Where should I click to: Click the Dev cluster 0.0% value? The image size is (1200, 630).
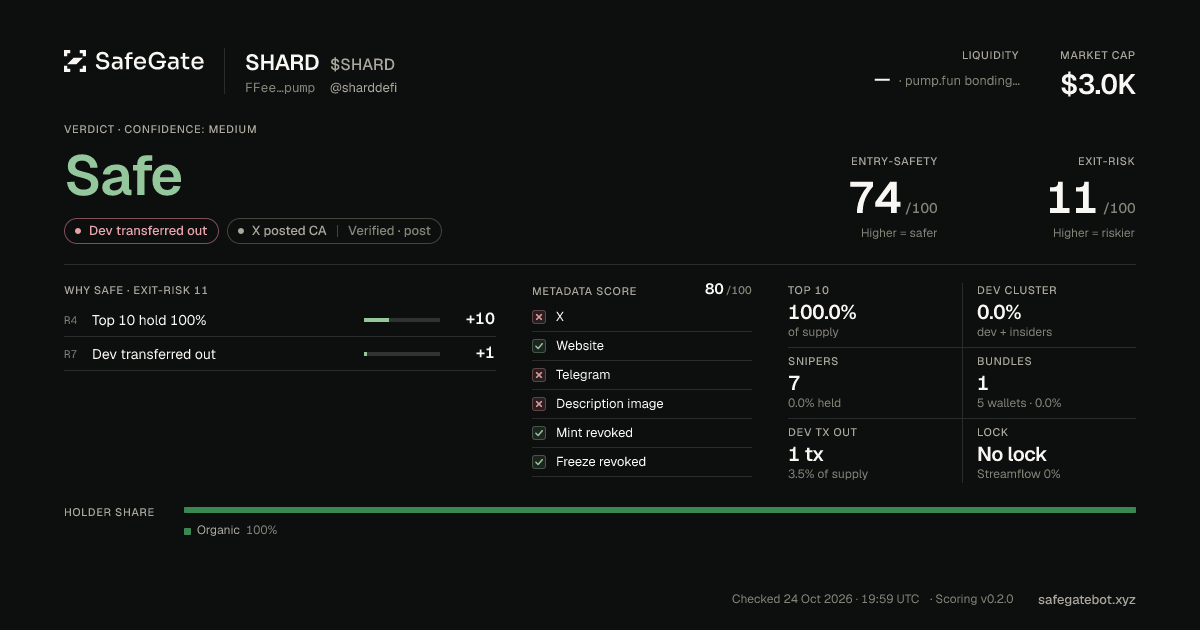(999, 312)
